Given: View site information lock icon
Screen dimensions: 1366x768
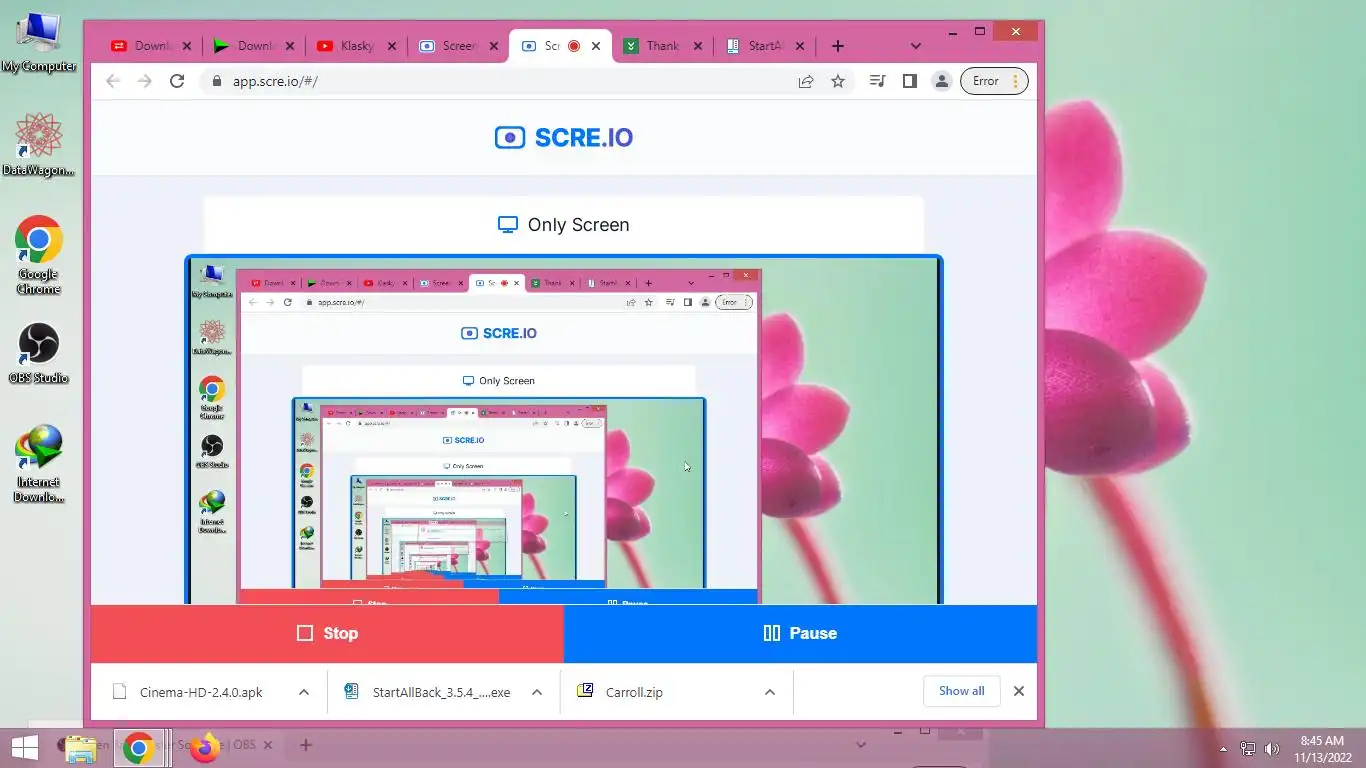Looking at the screenshot, I should [x=216, y=81].
